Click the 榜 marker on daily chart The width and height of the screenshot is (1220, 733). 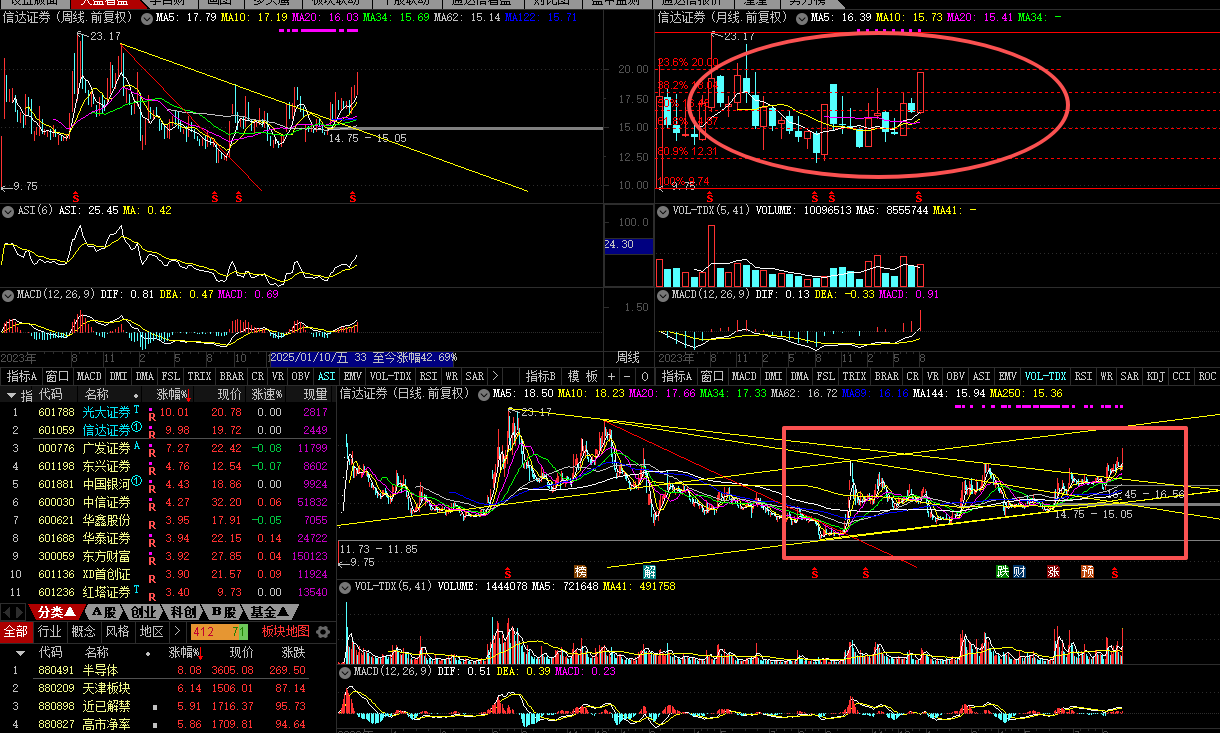coord(580,572)
